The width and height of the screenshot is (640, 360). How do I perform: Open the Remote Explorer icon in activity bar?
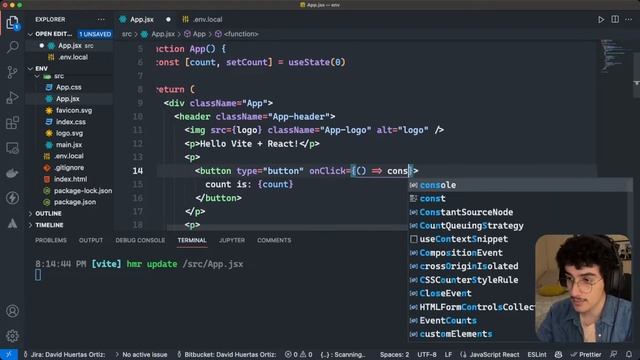point(12,148)
